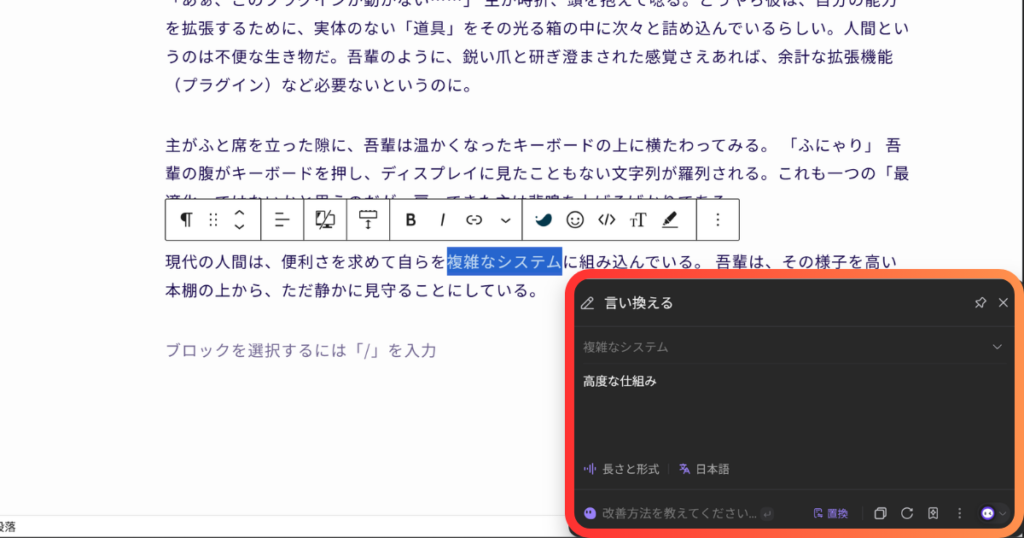Toggle bold formatting
Viewport: 1024px width, 538px height.
coord(411,220)
